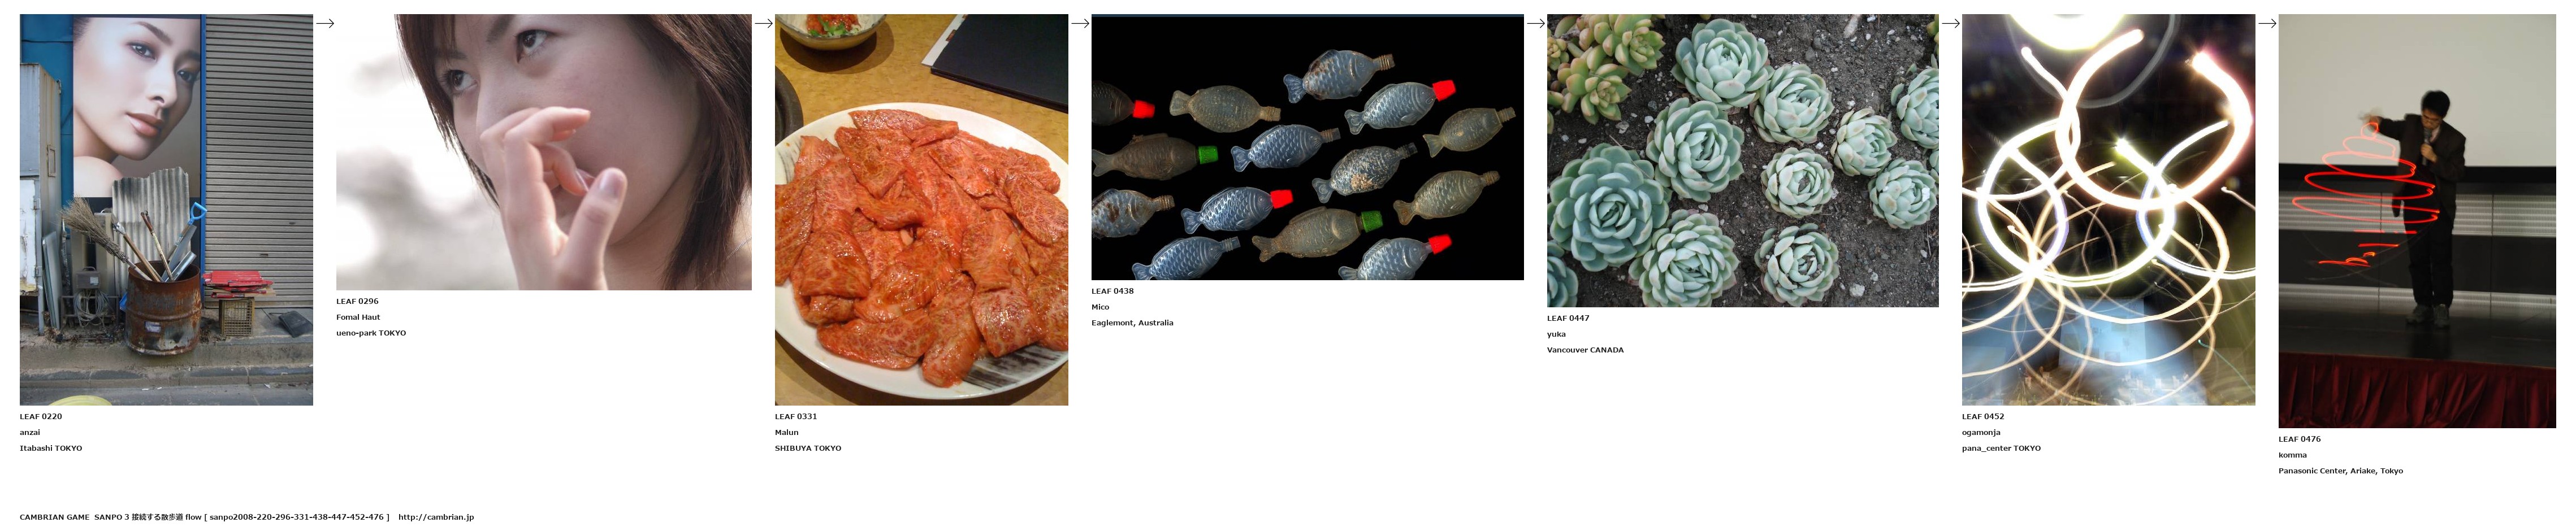Click the arrow after the meat plate photo
This screenshot has width=2576, height=531.
tap(1080, 23)
